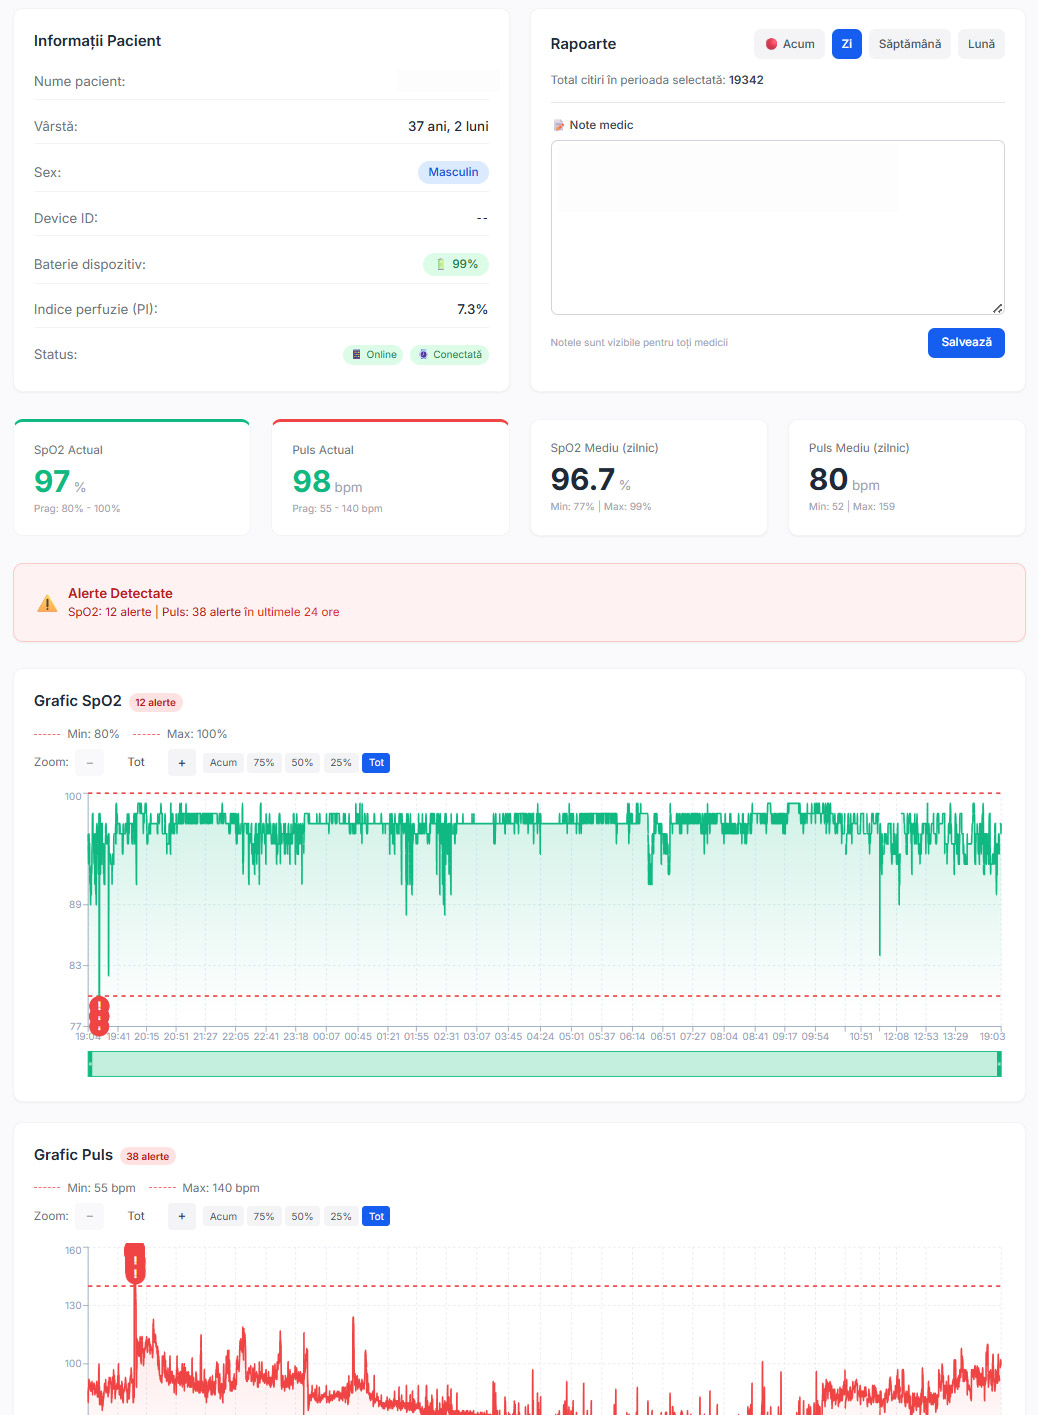
Task: Set SpO2 chart zoom to 50%
Action: [x=302, y=763]
